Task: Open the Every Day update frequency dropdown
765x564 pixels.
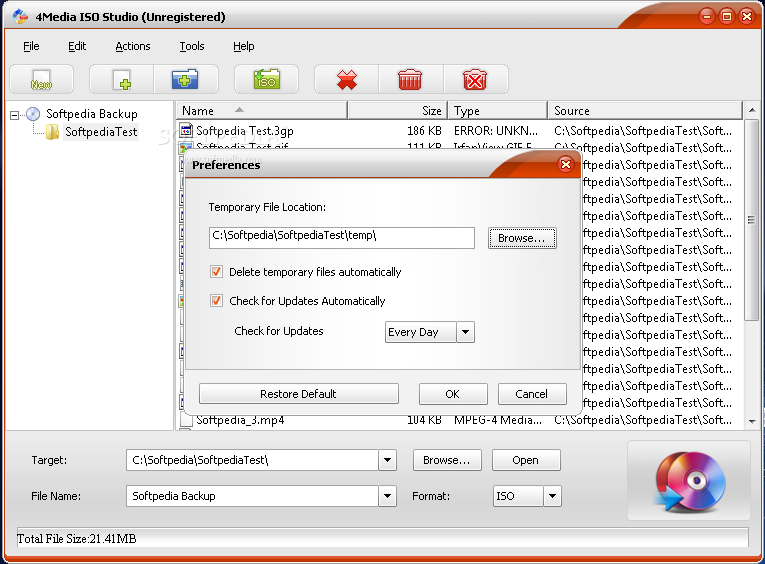Action: [465, 332]
